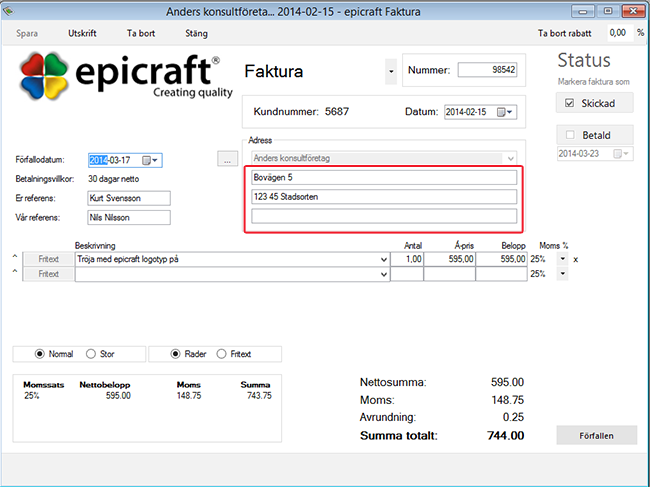Click the 123 45 Stadsorten field

point(384,196)
